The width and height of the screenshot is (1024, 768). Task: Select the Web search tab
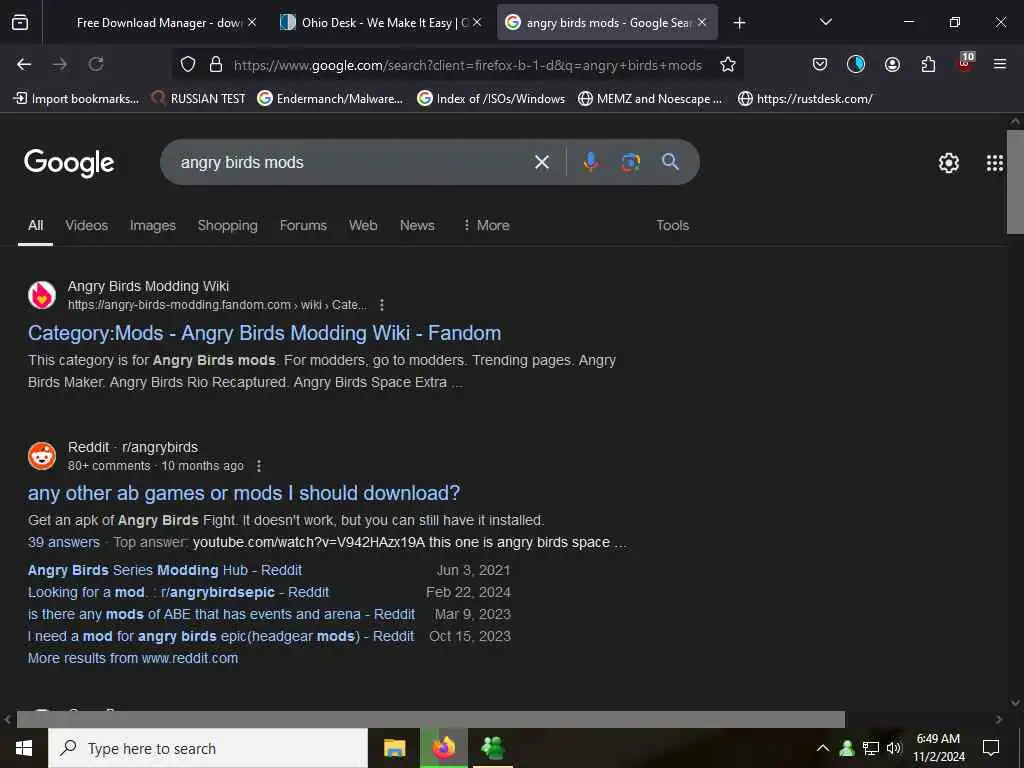pos(363,225)
